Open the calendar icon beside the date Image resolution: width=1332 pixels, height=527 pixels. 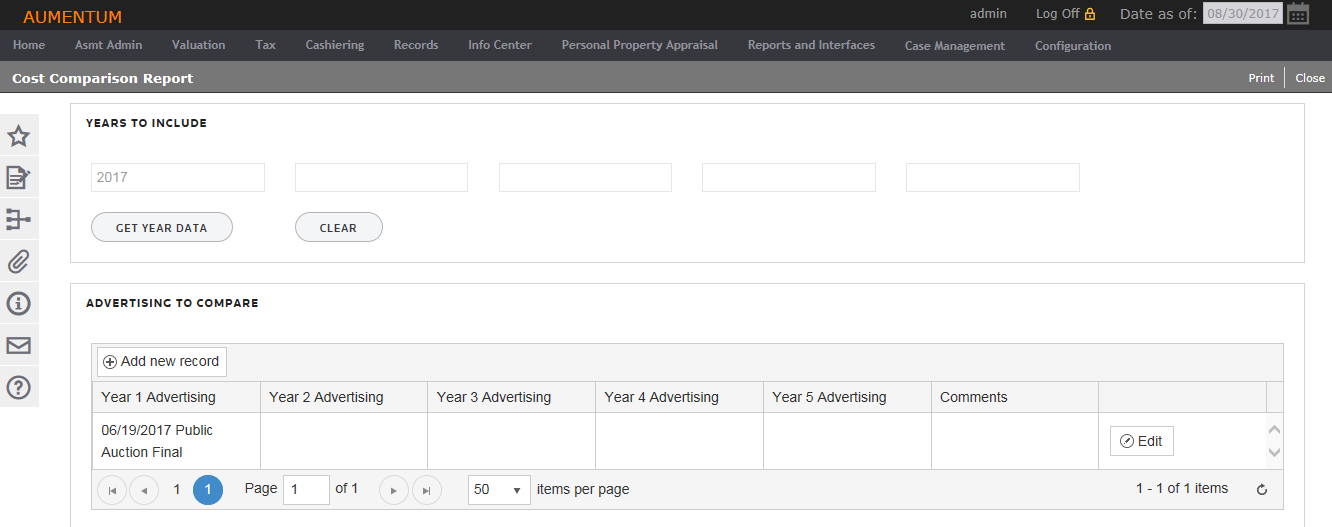(x=1298, y=14)
